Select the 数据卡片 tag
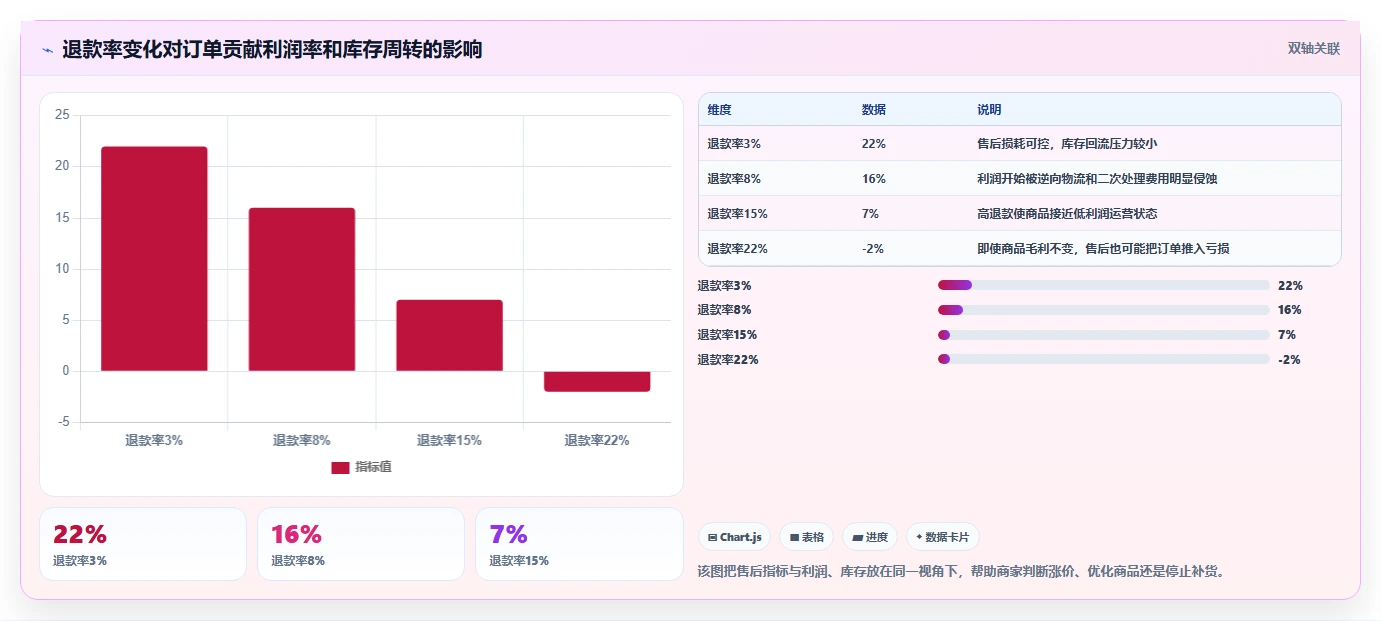Image resolution: width=1381 pixels, height=621 pixels. (943, 537)
